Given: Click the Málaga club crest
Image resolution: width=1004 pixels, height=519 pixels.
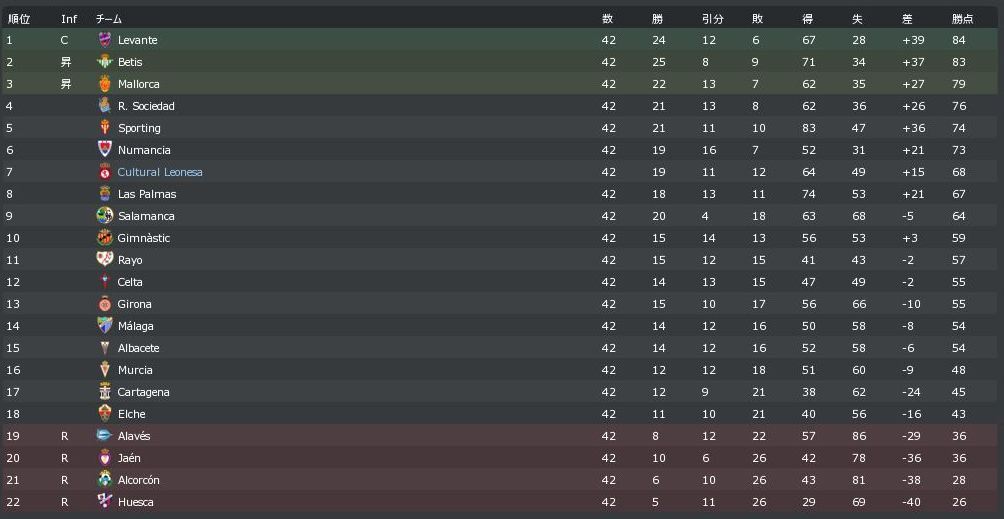Looking at the screenshot, I should coord(104,326).
